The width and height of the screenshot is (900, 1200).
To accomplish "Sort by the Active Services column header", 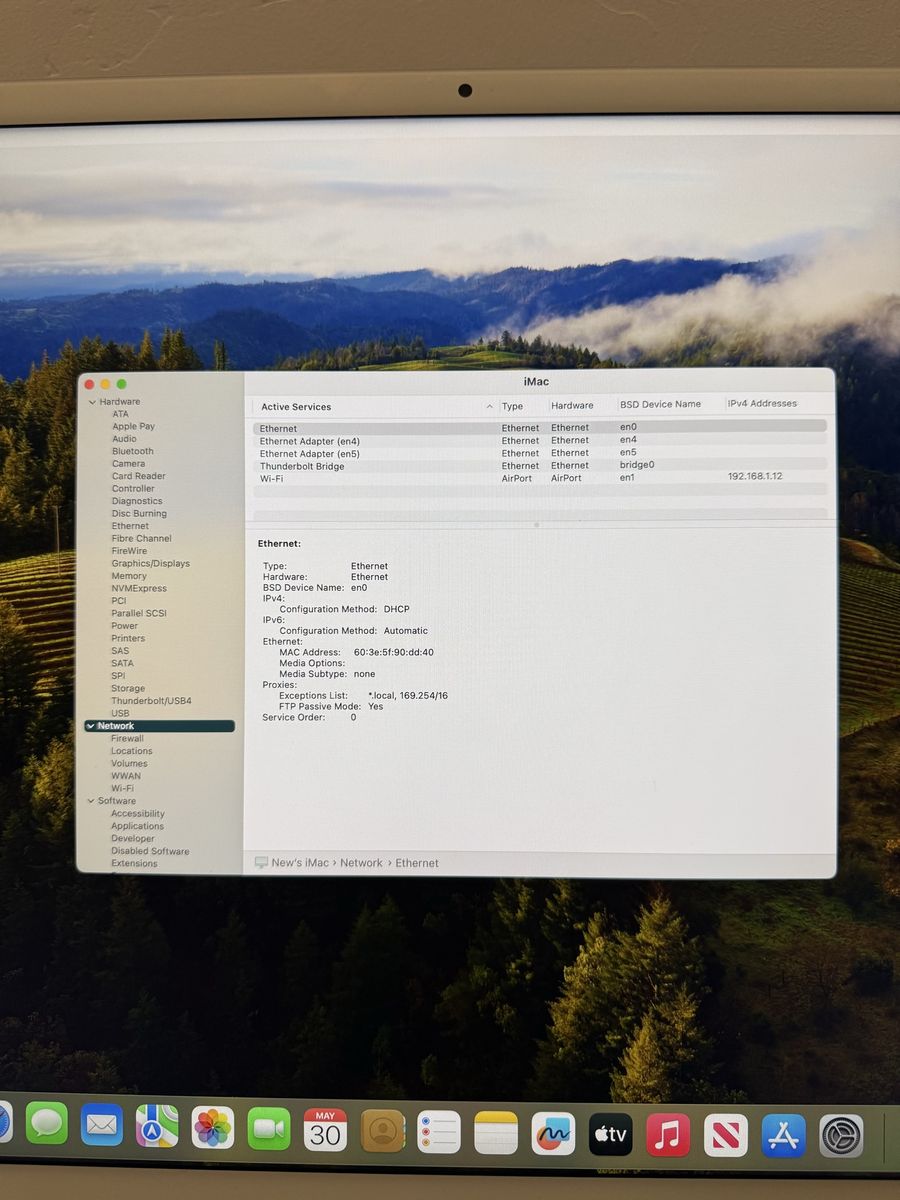I will (x=296, y=407).
